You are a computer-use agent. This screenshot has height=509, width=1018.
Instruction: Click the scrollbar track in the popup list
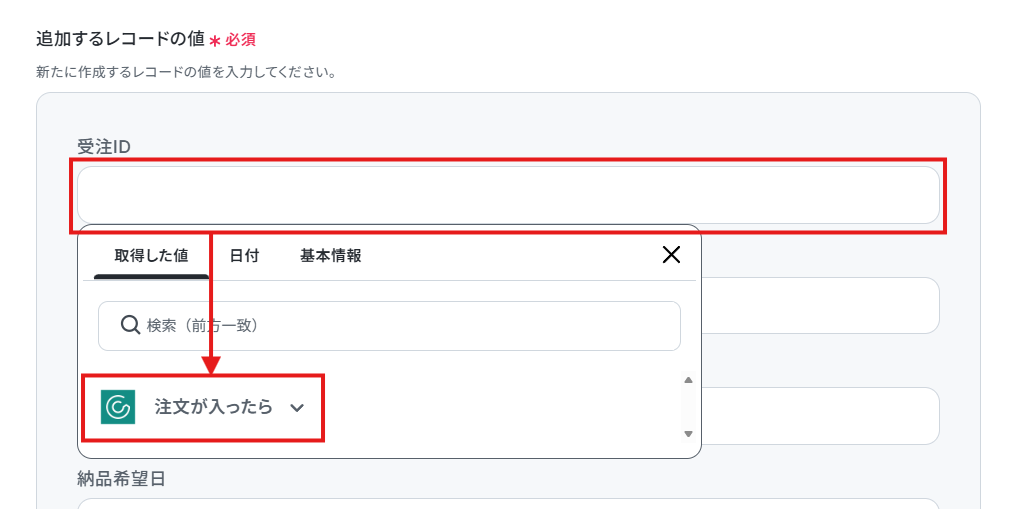[x=689, y=407]
